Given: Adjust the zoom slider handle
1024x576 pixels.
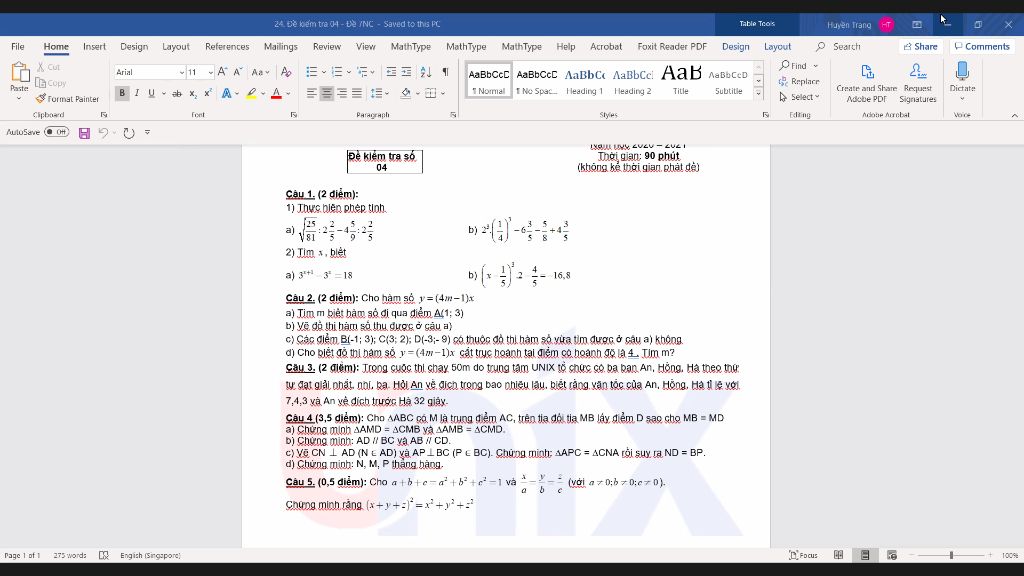Looking at the screenshot, I should point(952,555).
